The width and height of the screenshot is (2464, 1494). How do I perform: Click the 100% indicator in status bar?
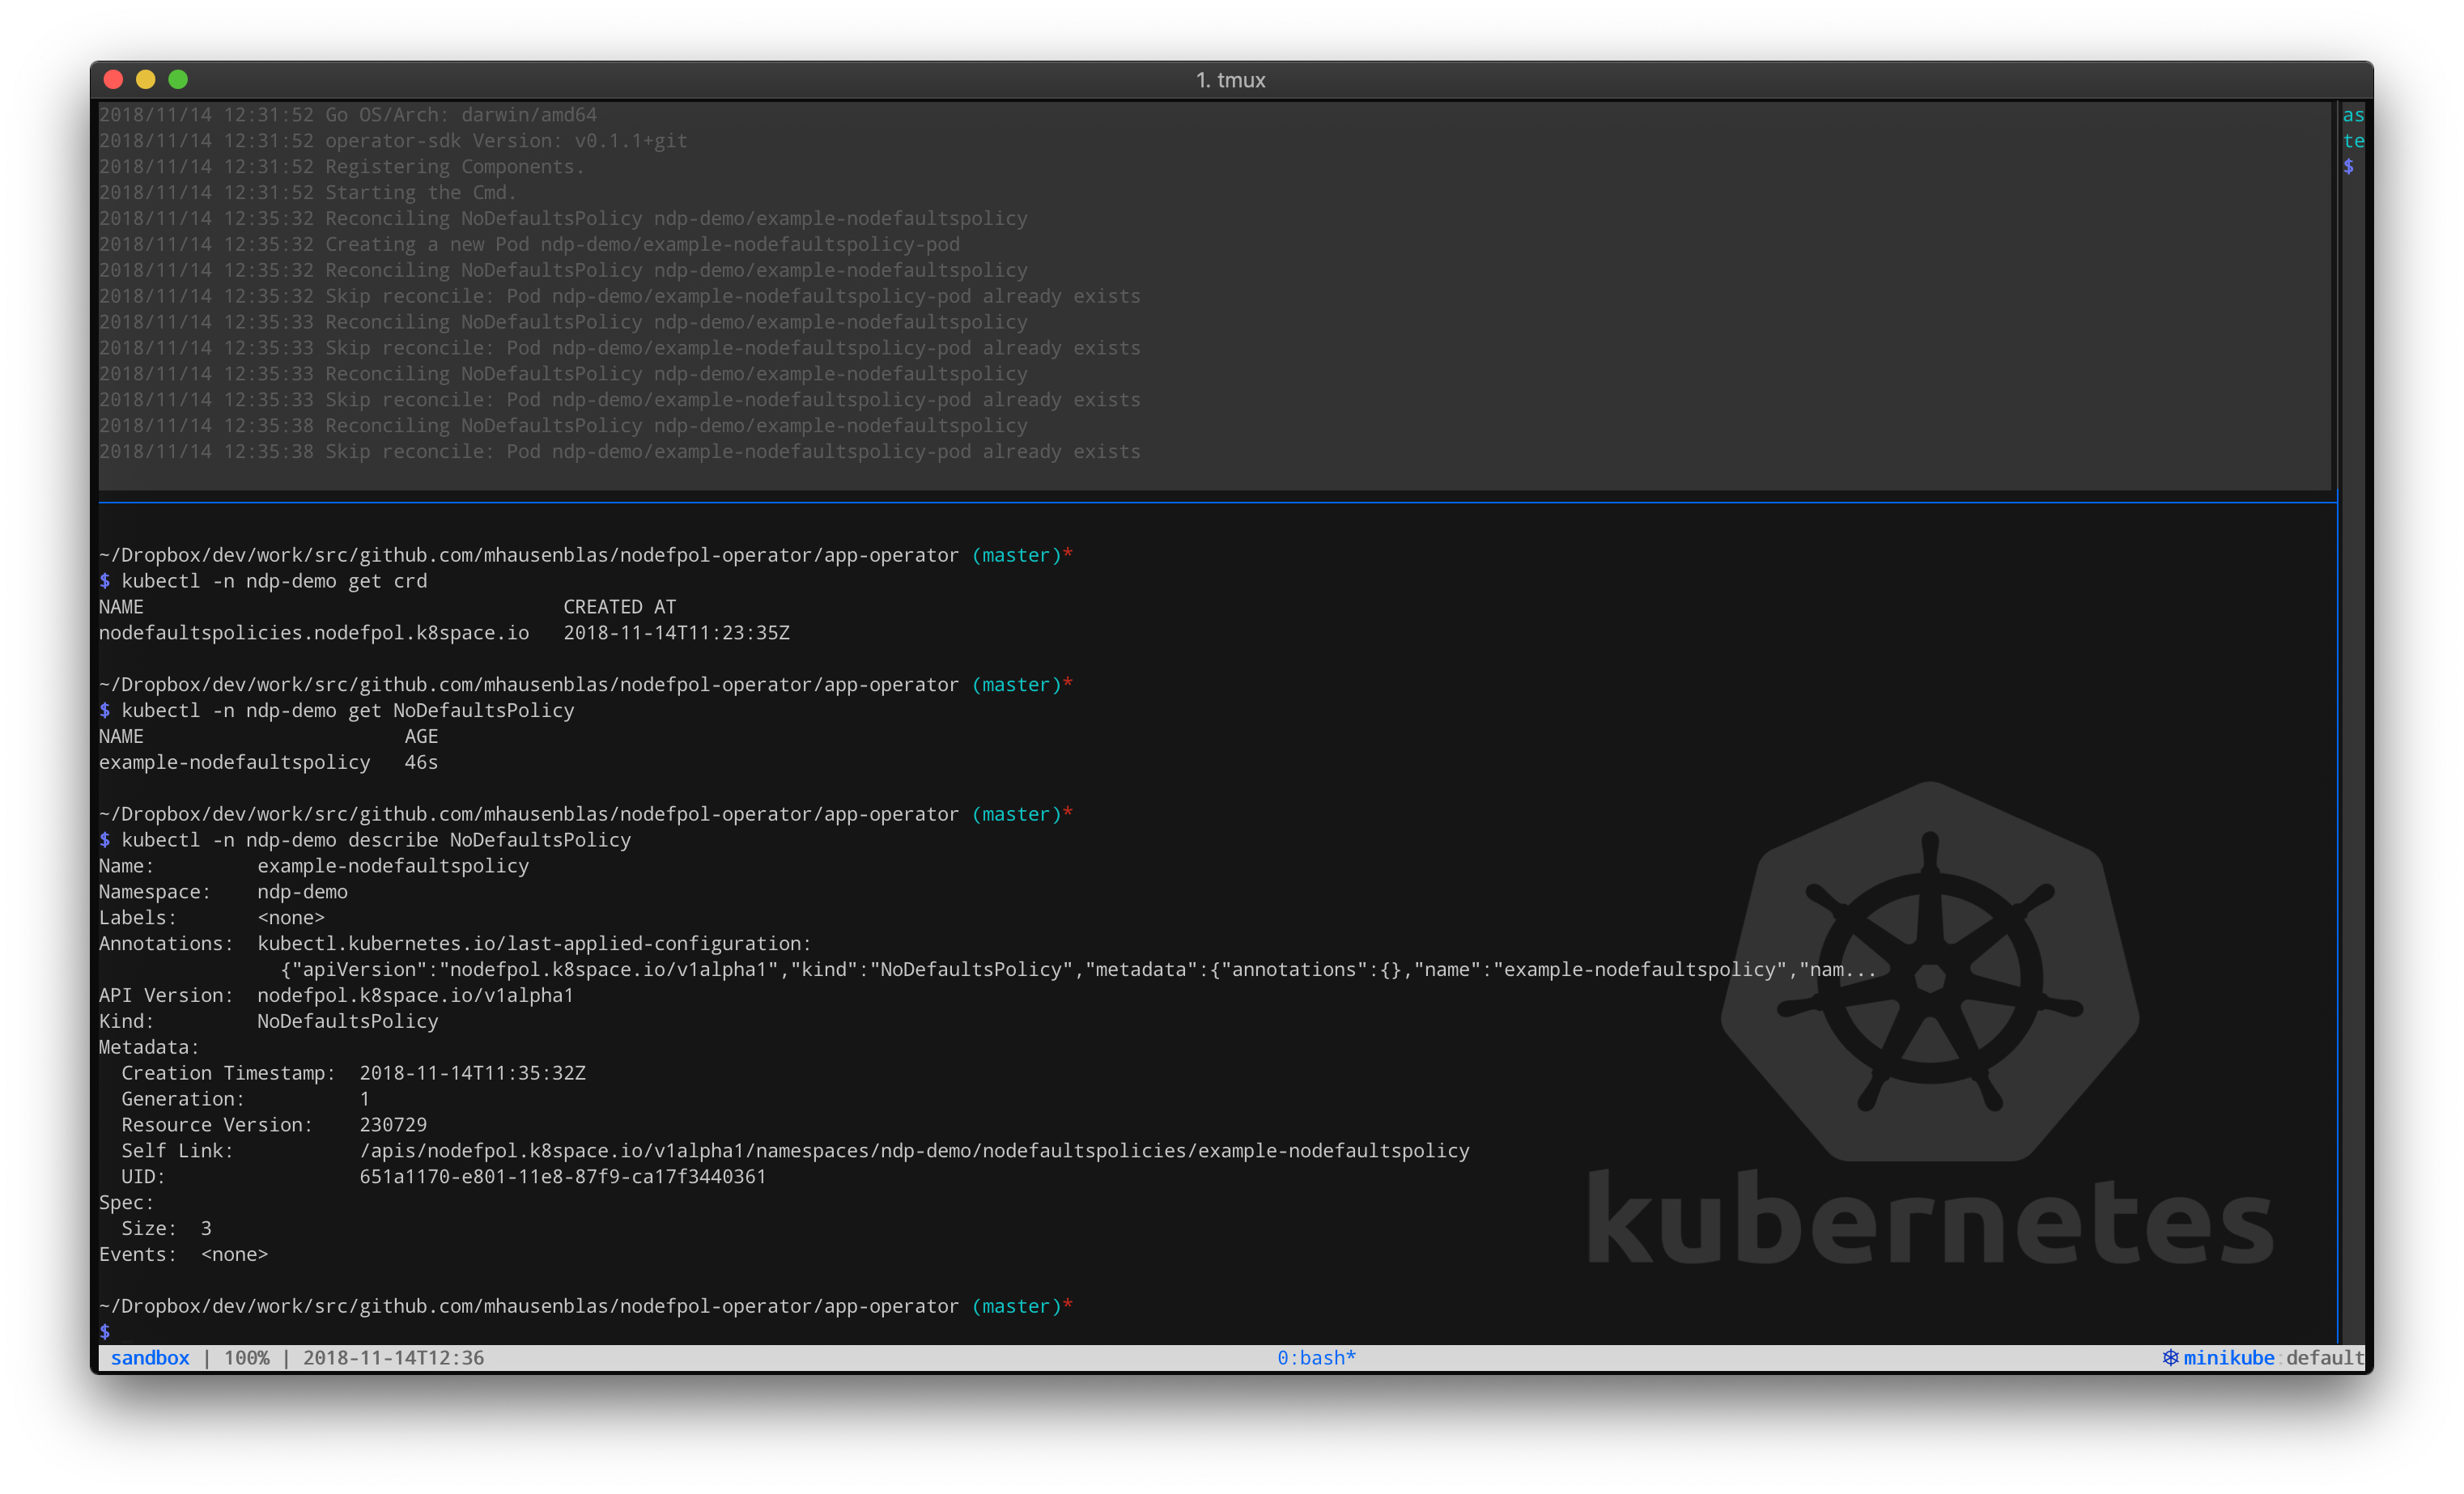[246, 1357]
